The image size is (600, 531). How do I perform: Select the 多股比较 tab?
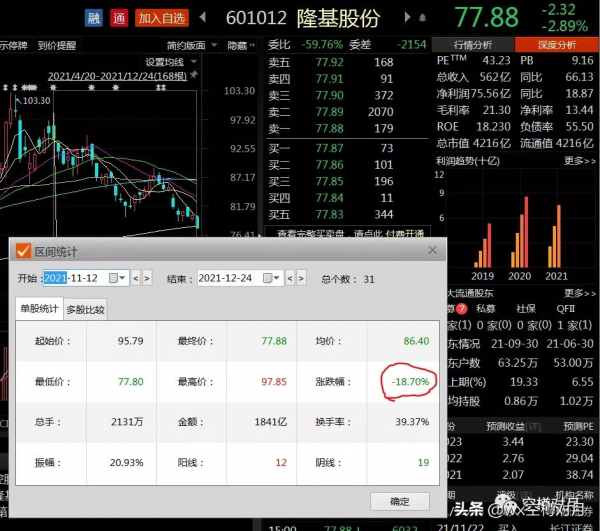pos(85,309)
